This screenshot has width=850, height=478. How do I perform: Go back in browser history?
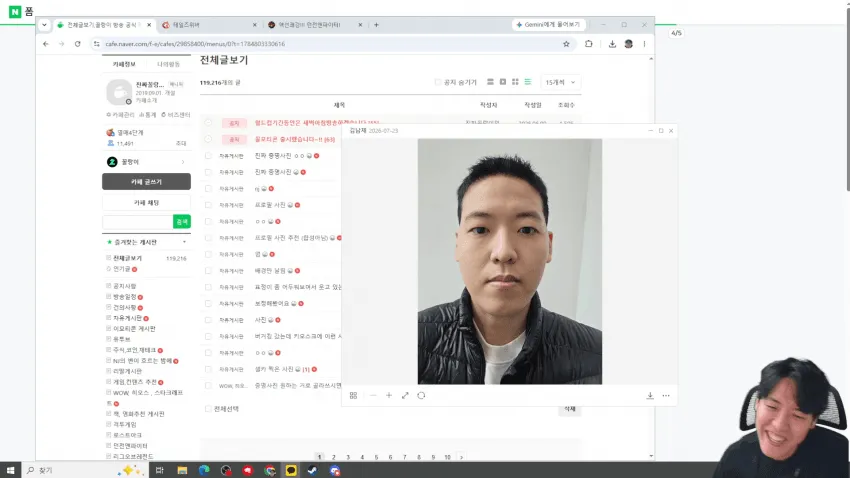(x=46, y=44)
